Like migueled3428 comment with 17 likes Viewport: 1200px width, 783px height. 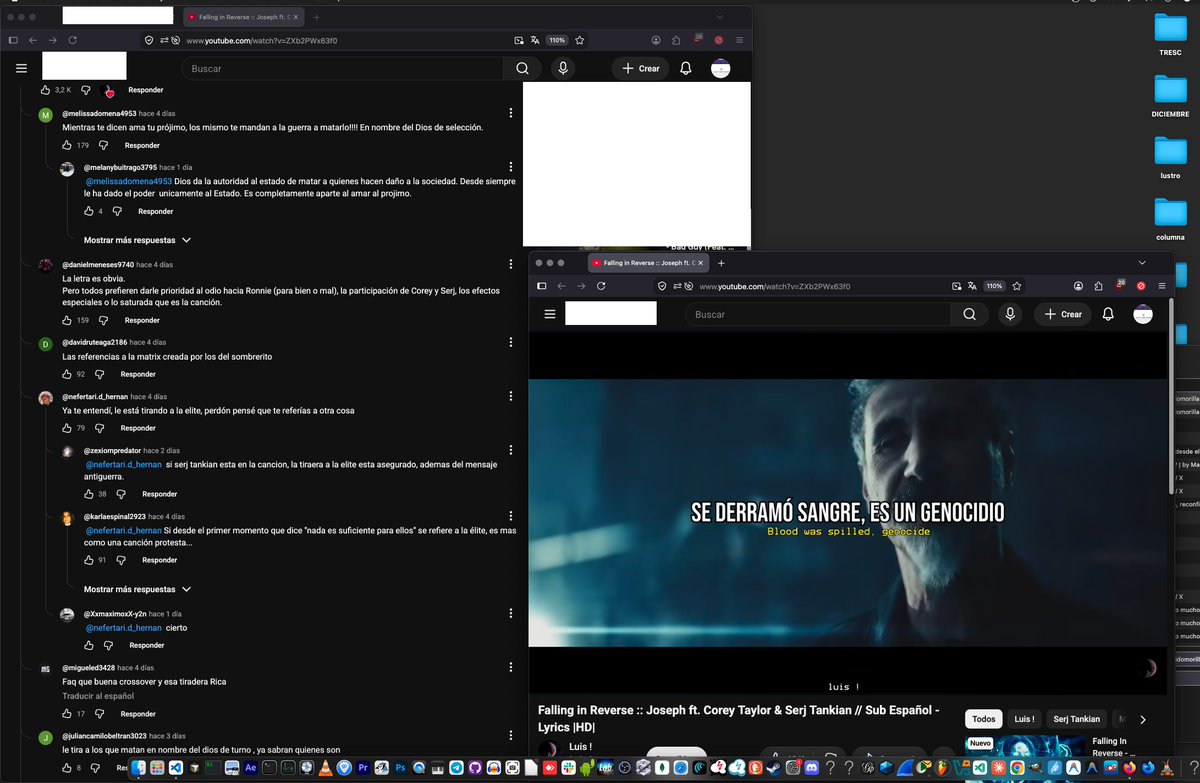point(68,714)
